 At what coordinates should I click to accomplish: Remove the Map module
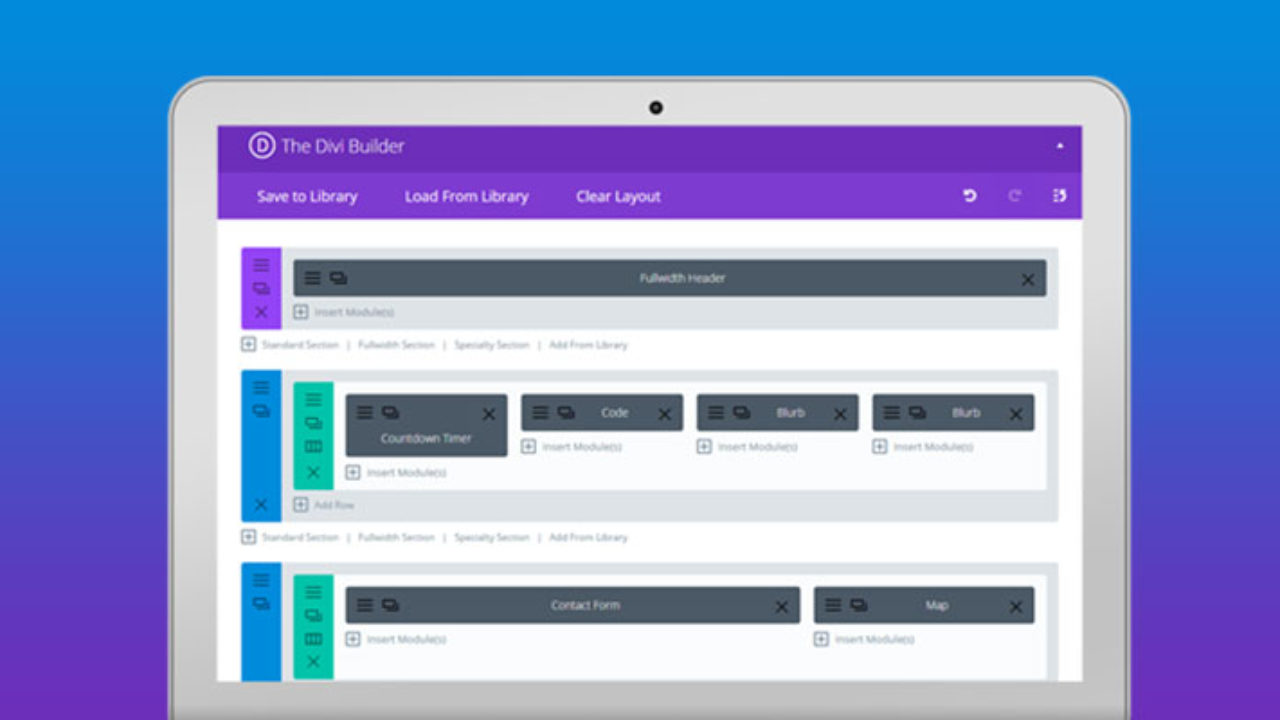click(x=1016, y=607)
